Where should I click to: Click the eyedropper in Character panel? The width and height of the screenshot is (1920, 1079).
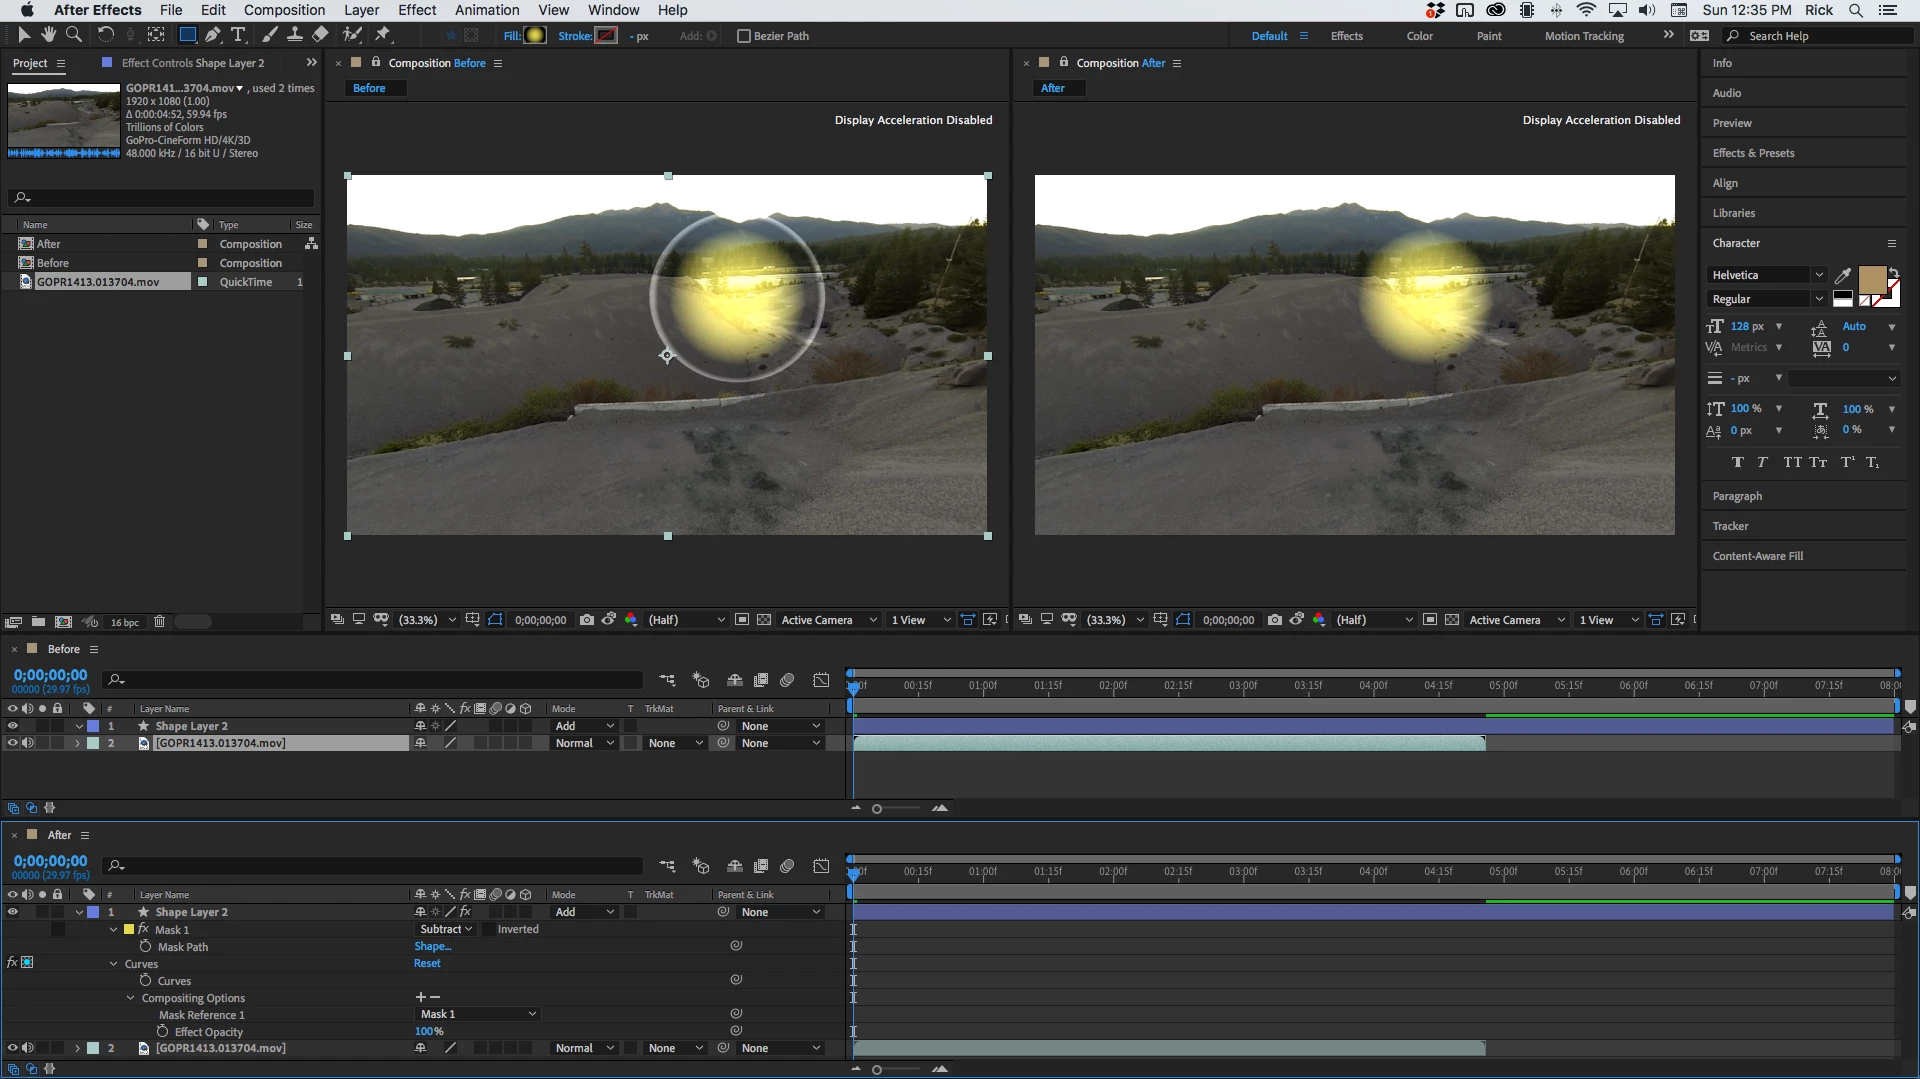(1843, 275)
